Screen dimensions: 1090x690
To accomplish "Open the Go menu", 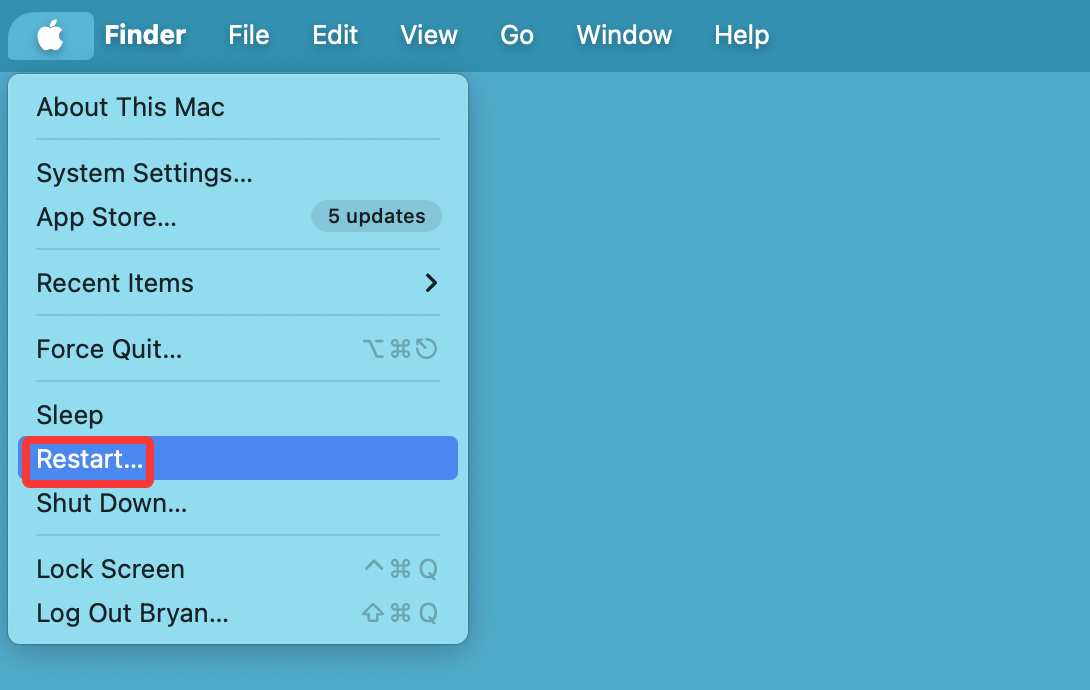I will (516, 35).
